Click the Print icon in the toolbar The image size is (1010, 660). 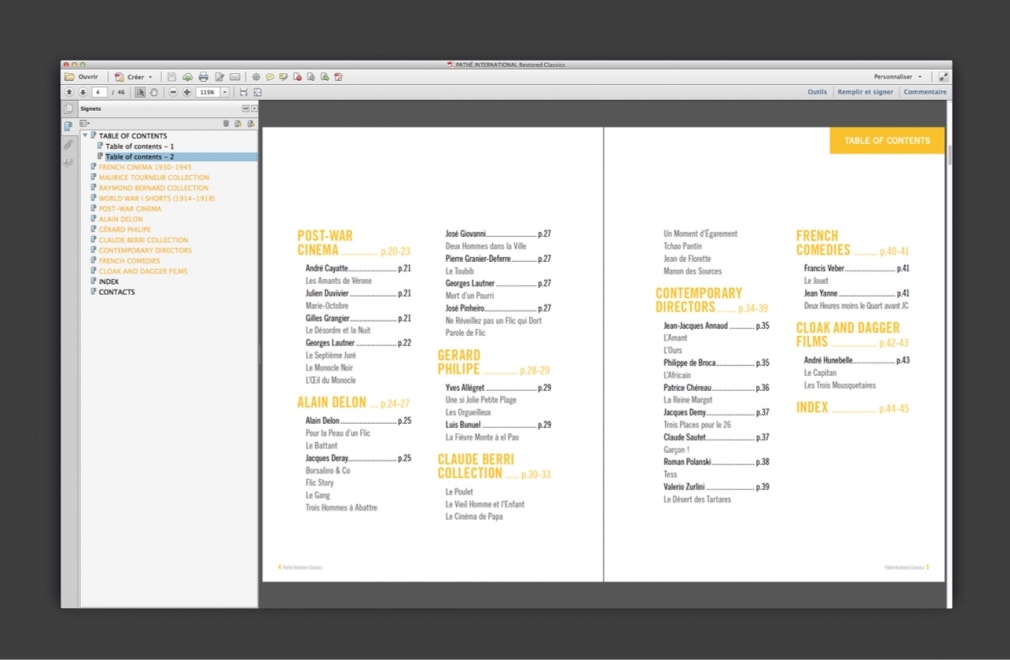click(203, 77)
